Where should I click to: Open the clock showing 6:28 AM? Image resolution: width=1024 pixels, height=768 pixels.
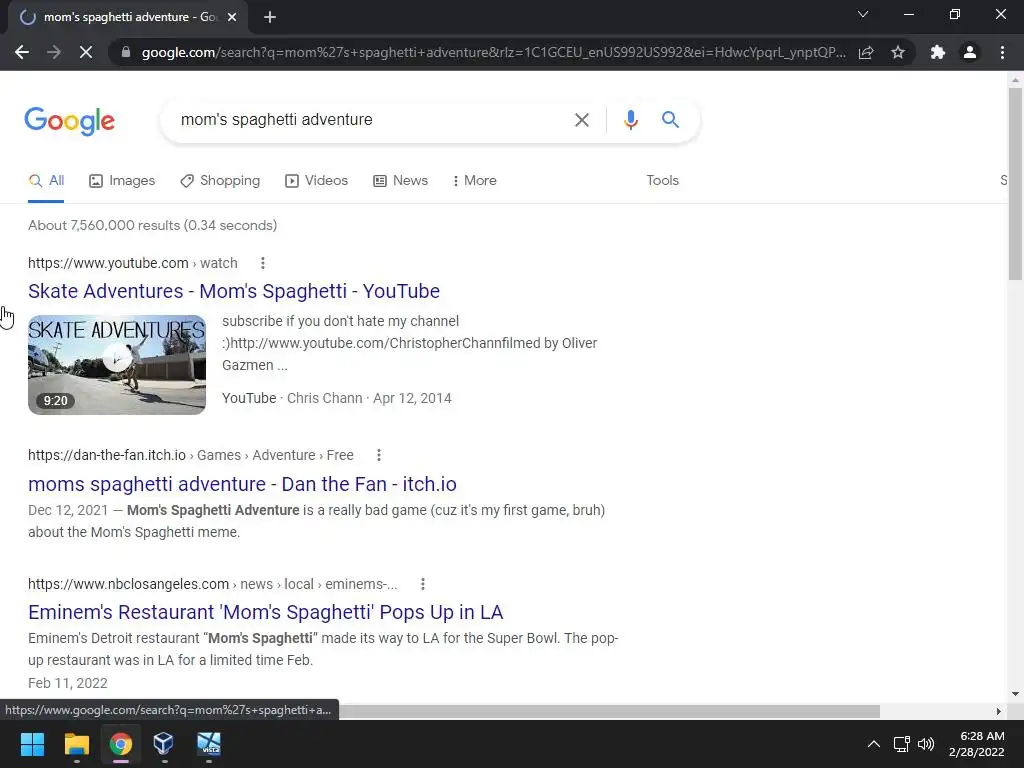(976, 744)
